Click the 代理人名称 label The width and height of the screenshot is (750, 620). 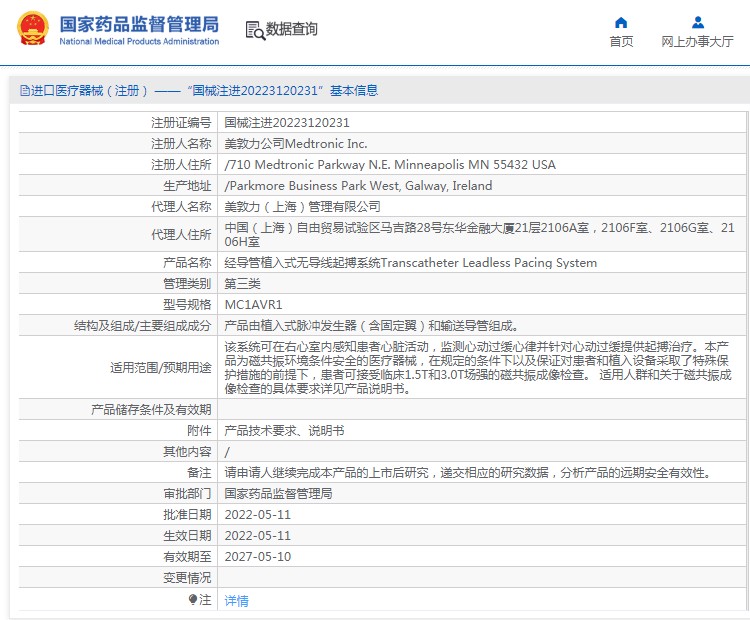tap(181, 207)
